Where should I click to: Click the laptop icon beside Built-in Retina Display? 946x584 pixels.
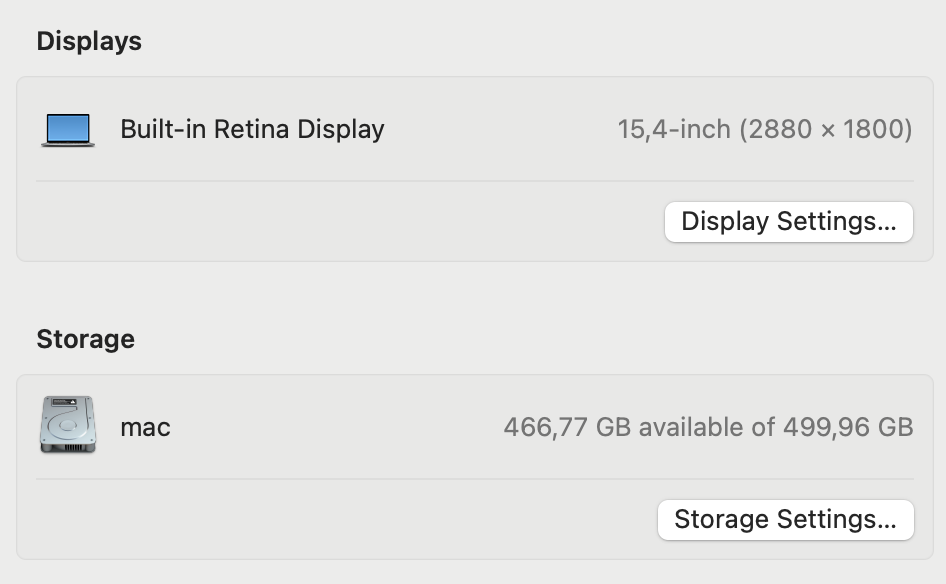click(x=68, y=130)
